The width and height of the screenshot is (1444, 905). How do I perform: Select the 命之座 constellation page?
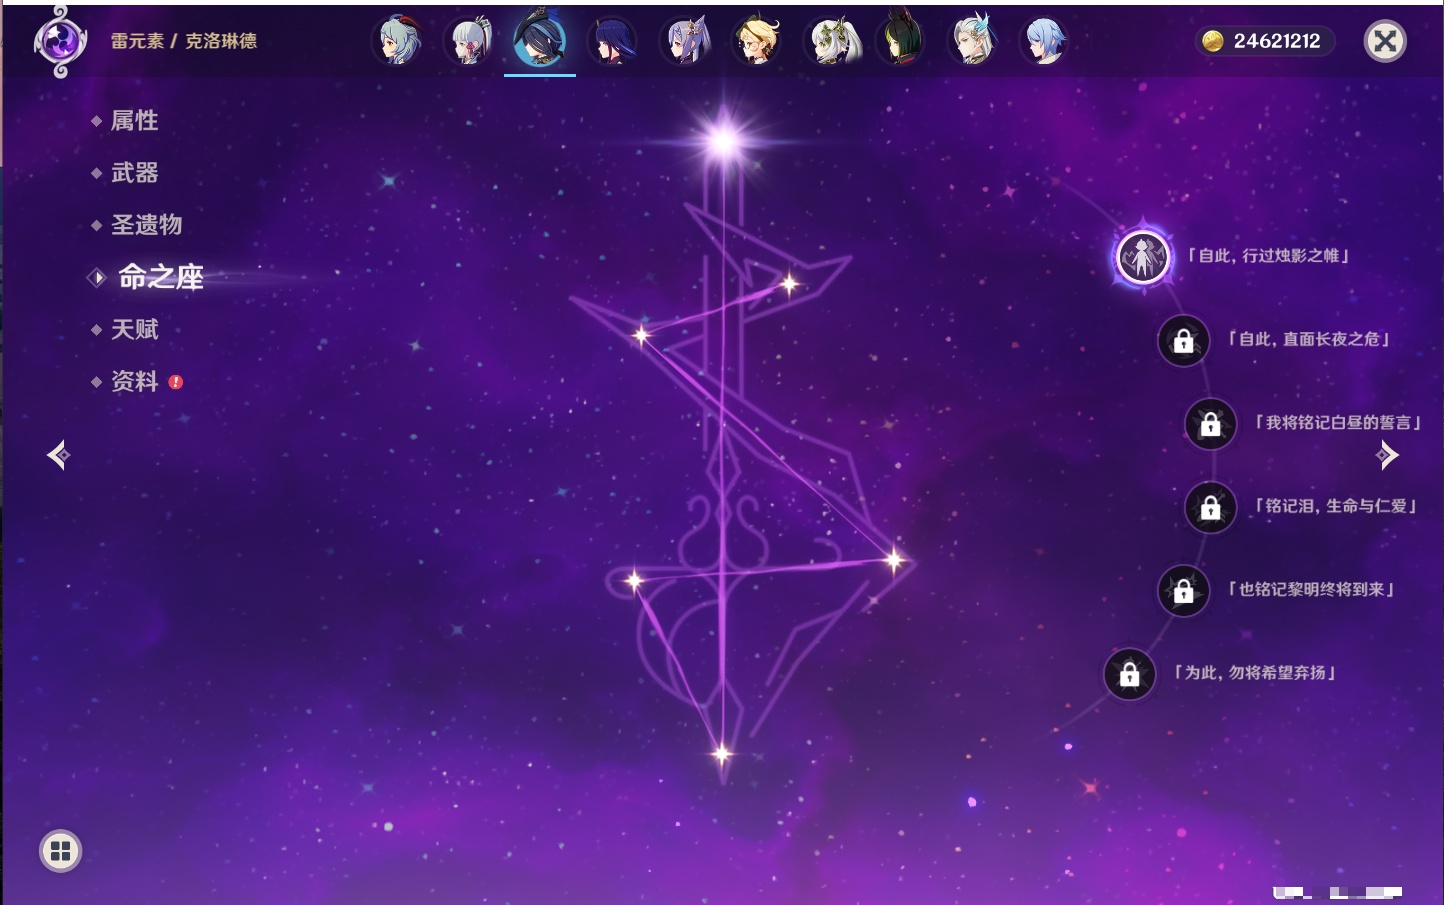click(x=160, y=277)
